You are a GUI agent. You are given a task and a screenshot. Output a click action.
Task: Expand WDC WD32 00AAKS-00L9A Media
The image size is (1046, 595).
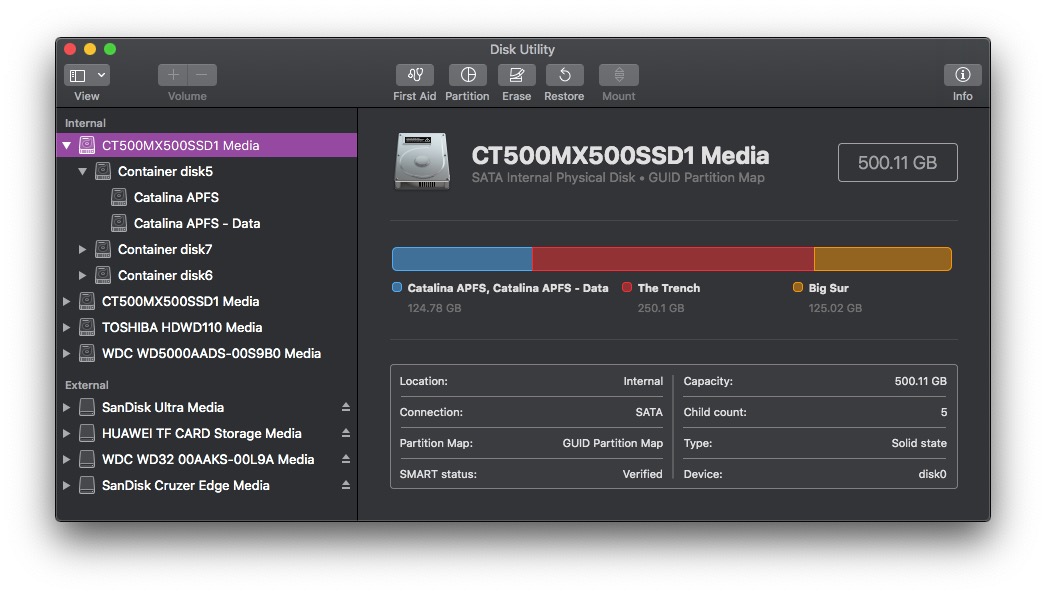(x=67, y=460)
